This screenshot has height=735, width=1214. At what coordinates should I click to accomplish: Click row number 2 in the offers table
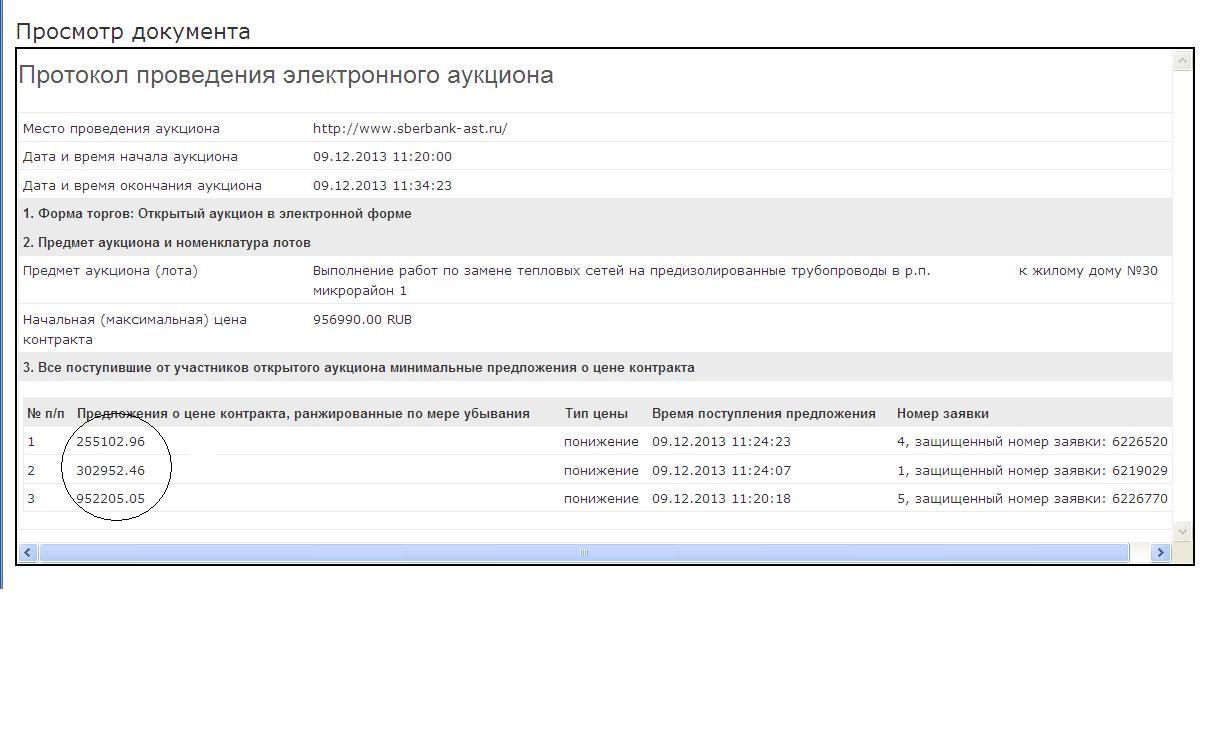[x=31, y=470]
